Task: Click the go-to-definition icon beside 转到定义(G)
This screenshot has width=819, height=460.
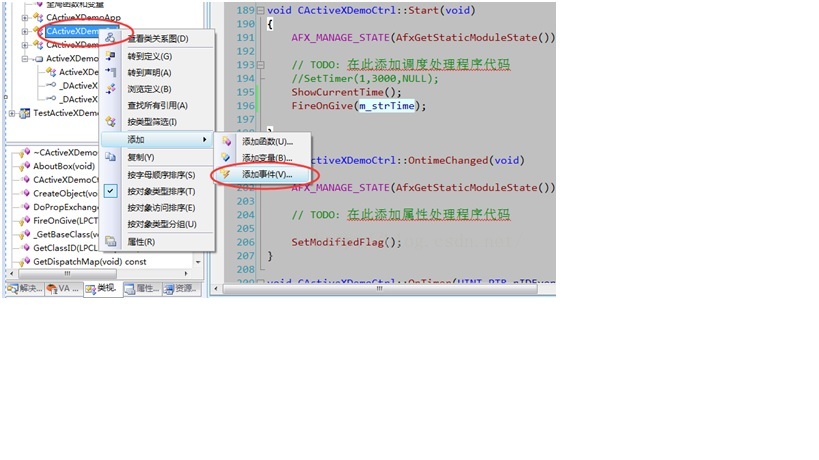Action: point(110,56)
